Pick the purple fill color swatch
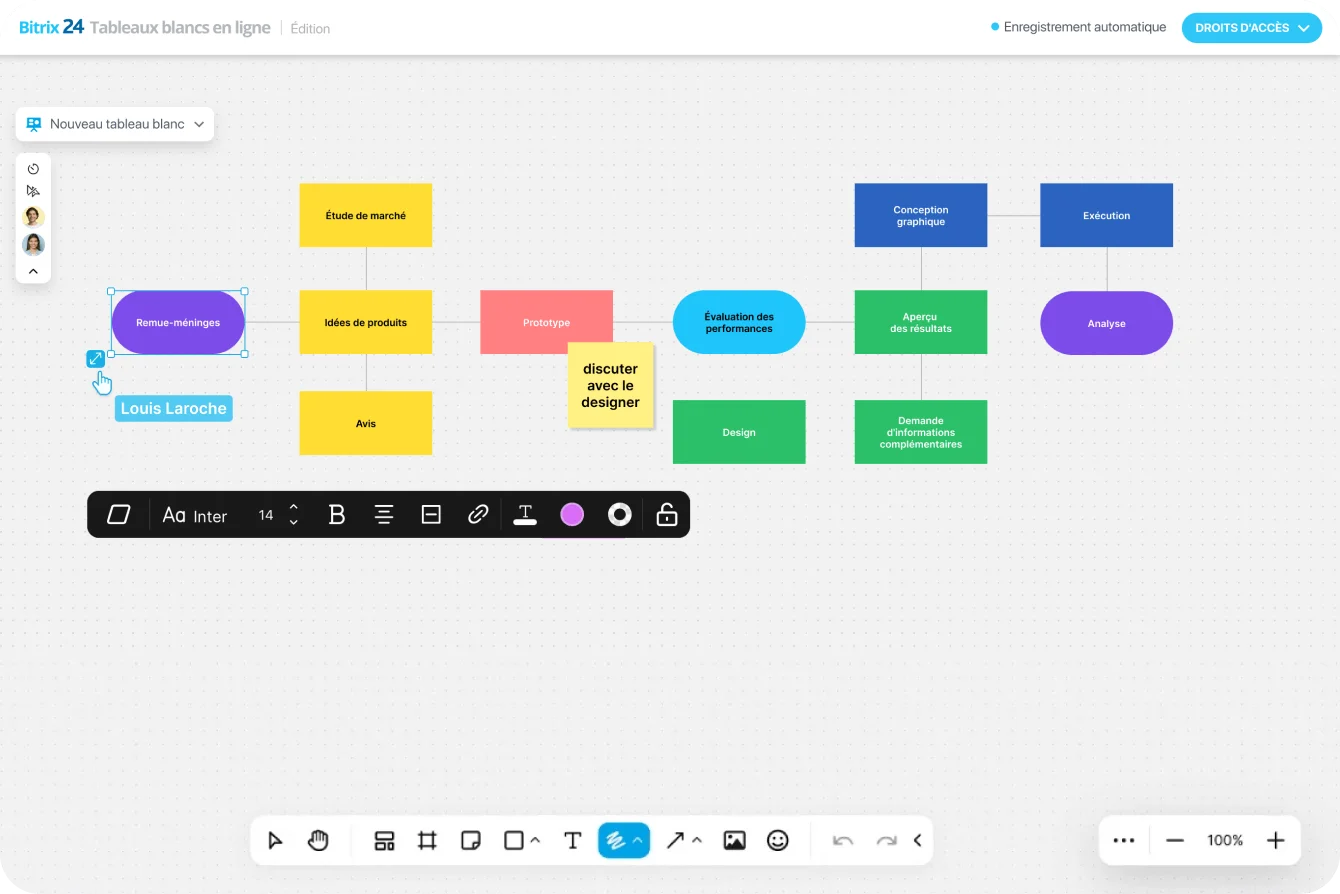The width and height of the screenshot is (1340, 894). (572, 514)
